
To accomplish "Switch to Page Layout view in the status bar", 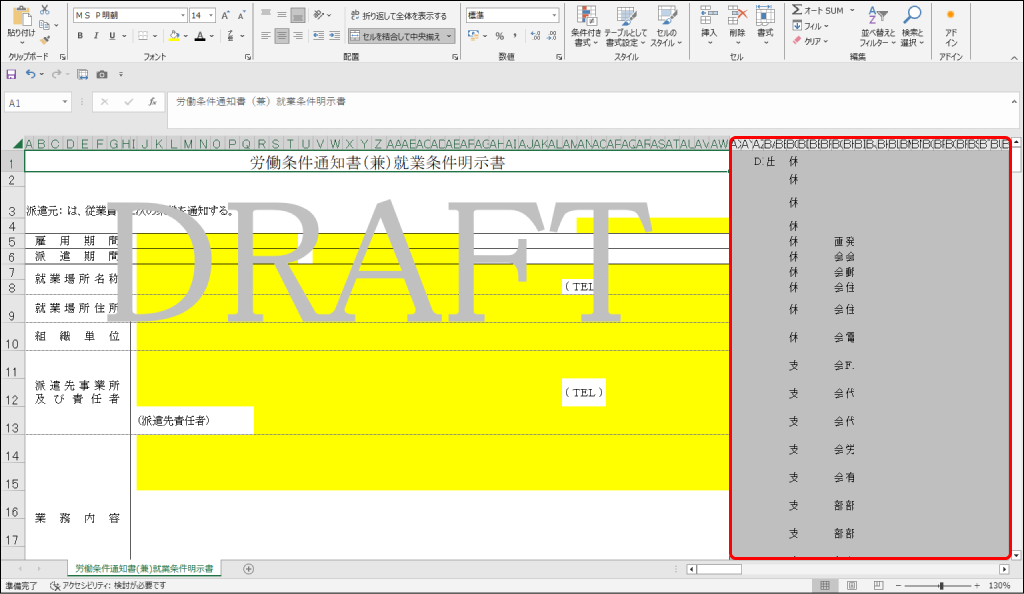I will point(852,585).
